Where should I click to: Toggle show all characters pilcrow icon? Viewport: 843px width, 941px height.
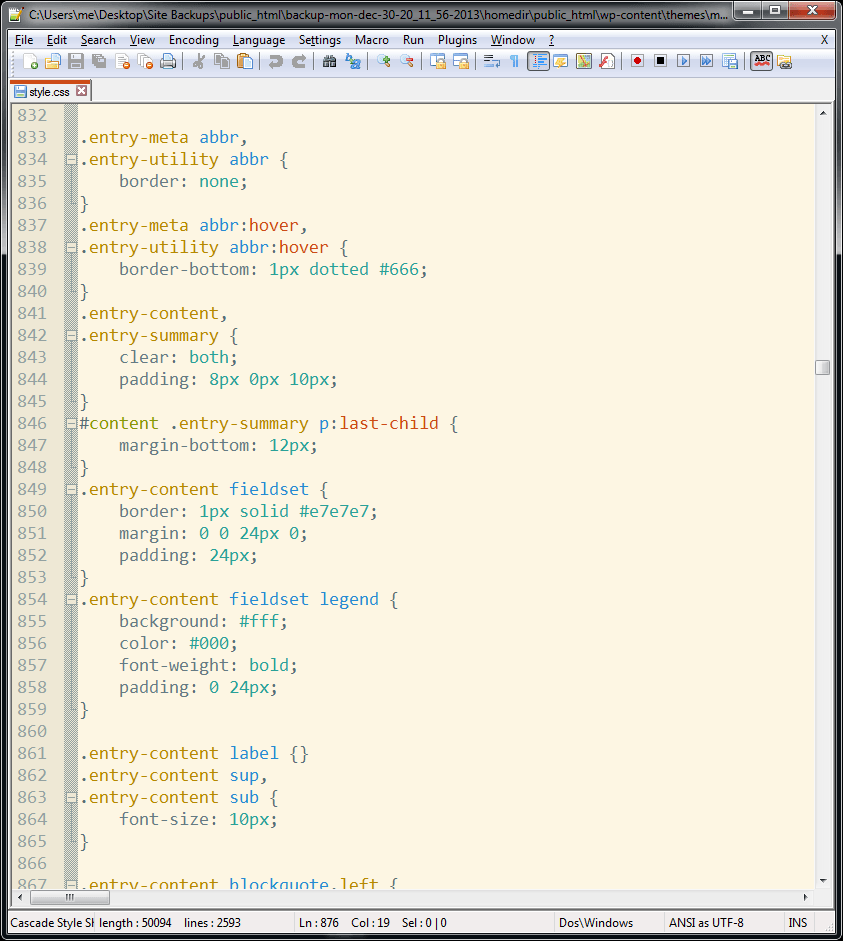[515, 61]
